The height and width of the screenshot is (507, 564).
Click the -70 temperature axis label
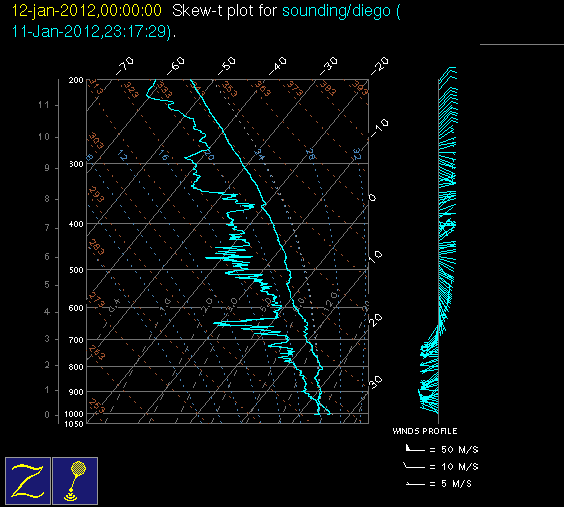click(x=124, y=66)
